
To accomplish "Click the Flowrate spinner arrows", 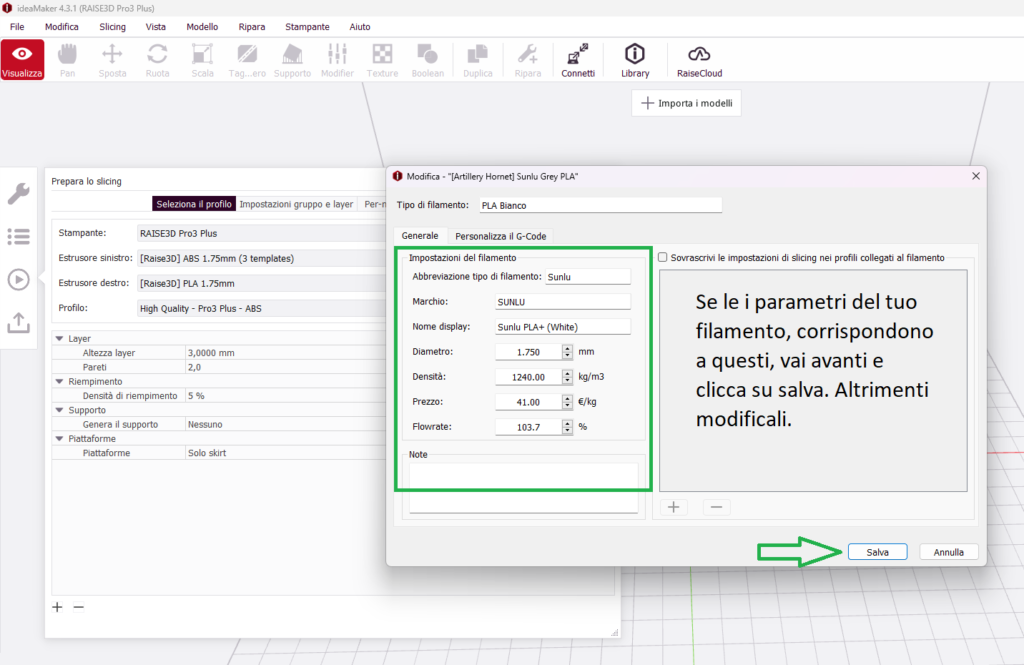I will (x=567, y=427).
